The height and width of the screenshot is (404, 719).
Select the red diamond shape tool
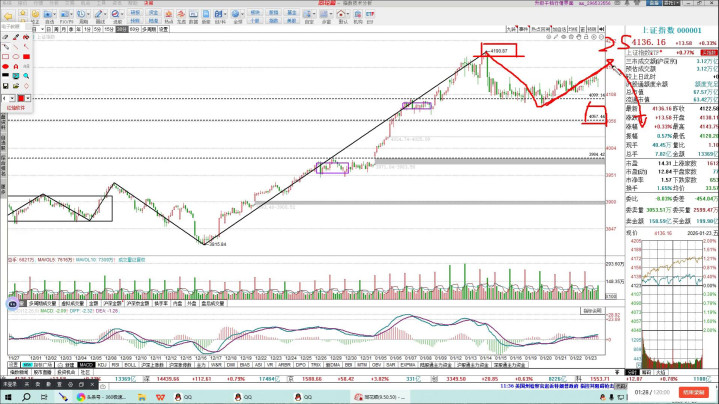[x=26, y=86]
